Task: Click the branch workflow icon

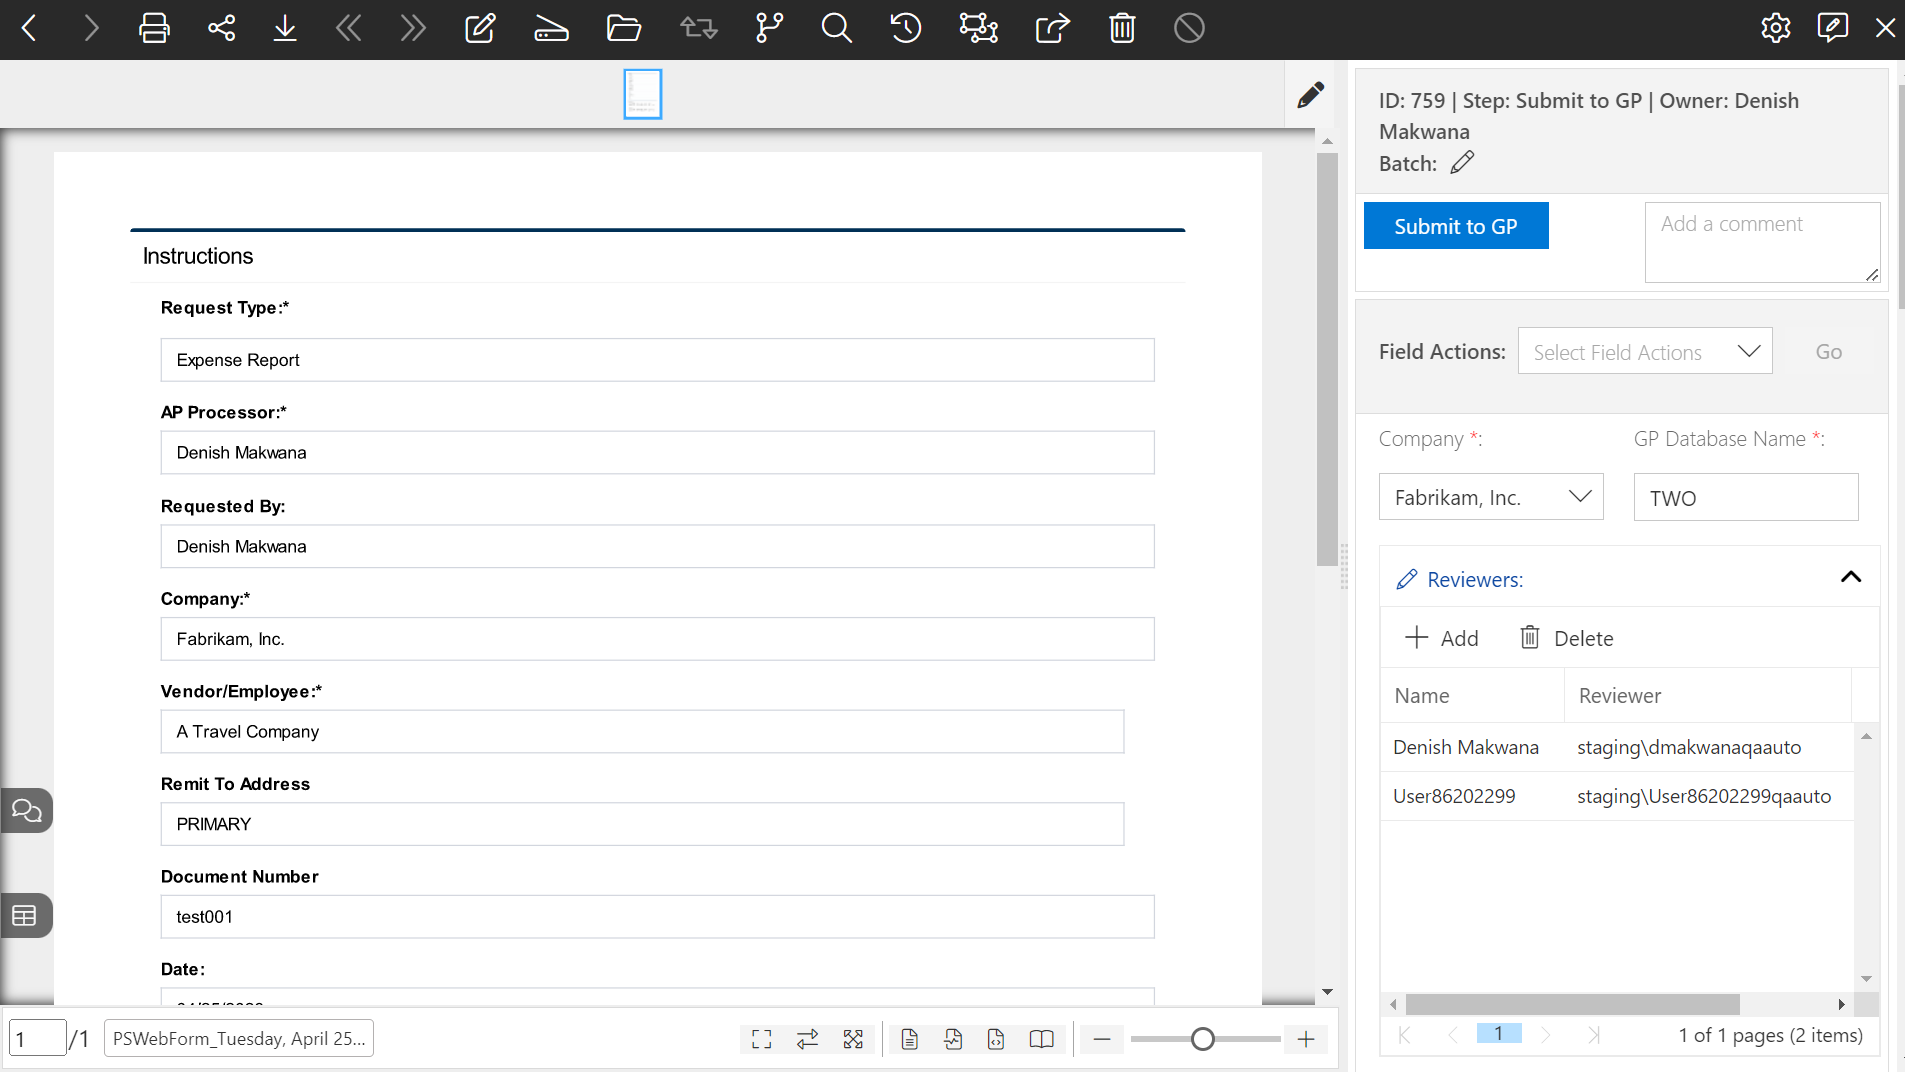Action: pyautogui.click(x=769, y=28)
